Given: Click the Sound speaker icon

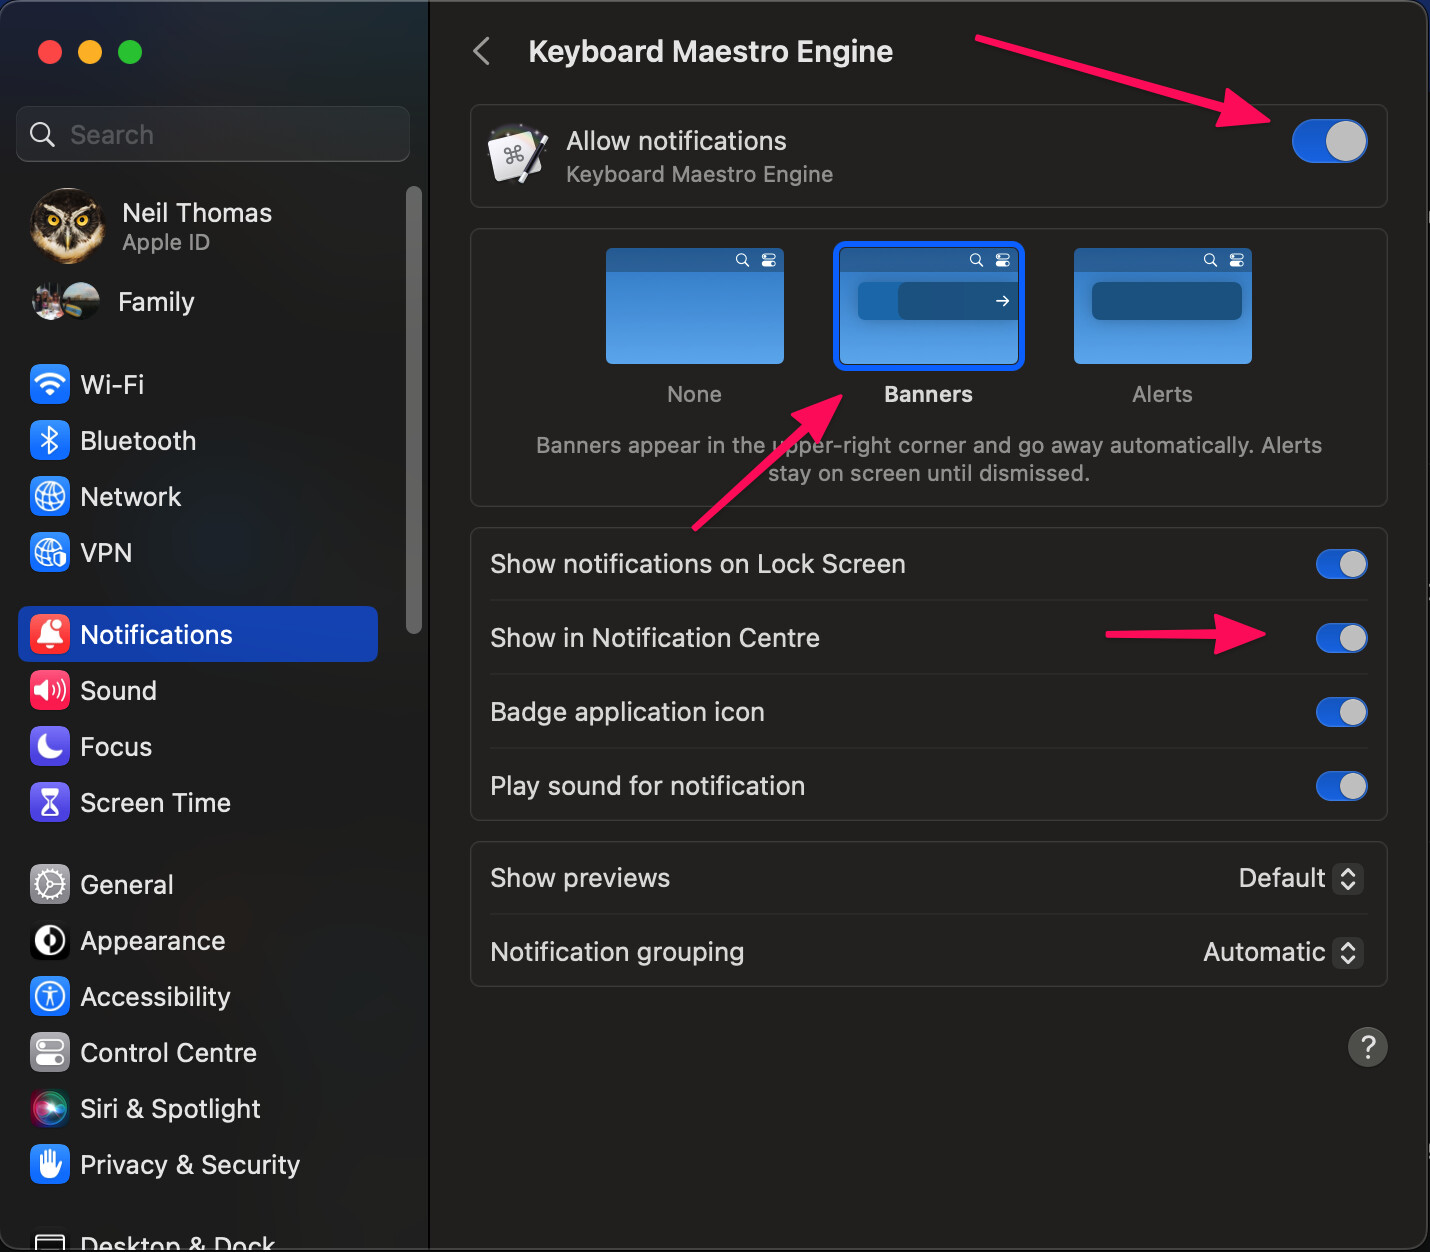Looking at the screenshot, I should tap(50, 690).
